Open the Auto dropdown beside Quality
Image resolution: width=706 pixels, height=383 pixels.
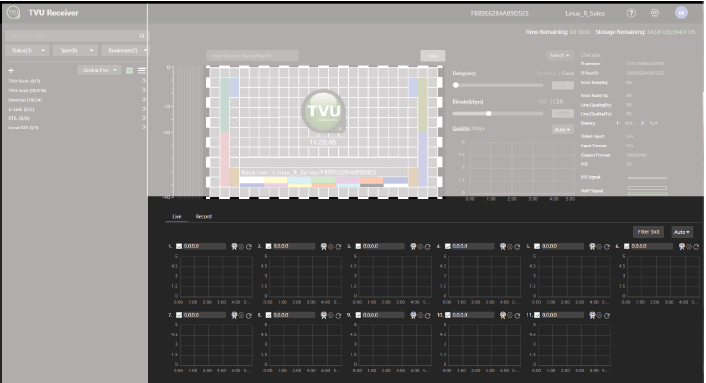(x=562, y=130)
